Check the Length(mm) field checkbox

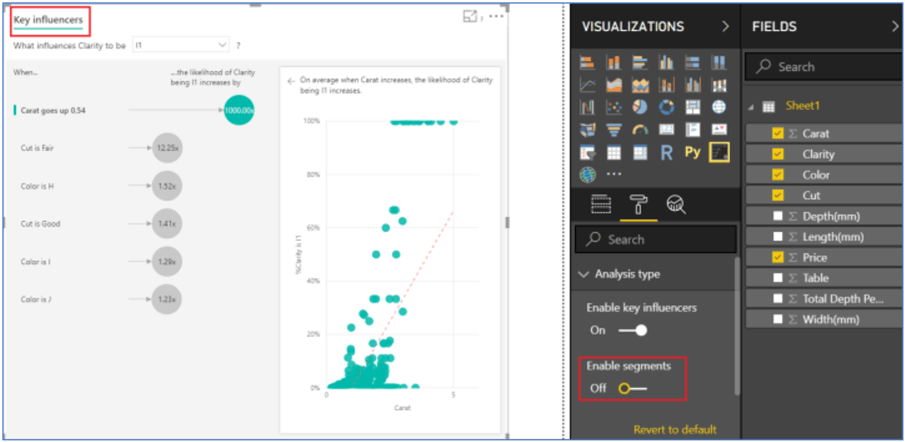pos(778,237)
